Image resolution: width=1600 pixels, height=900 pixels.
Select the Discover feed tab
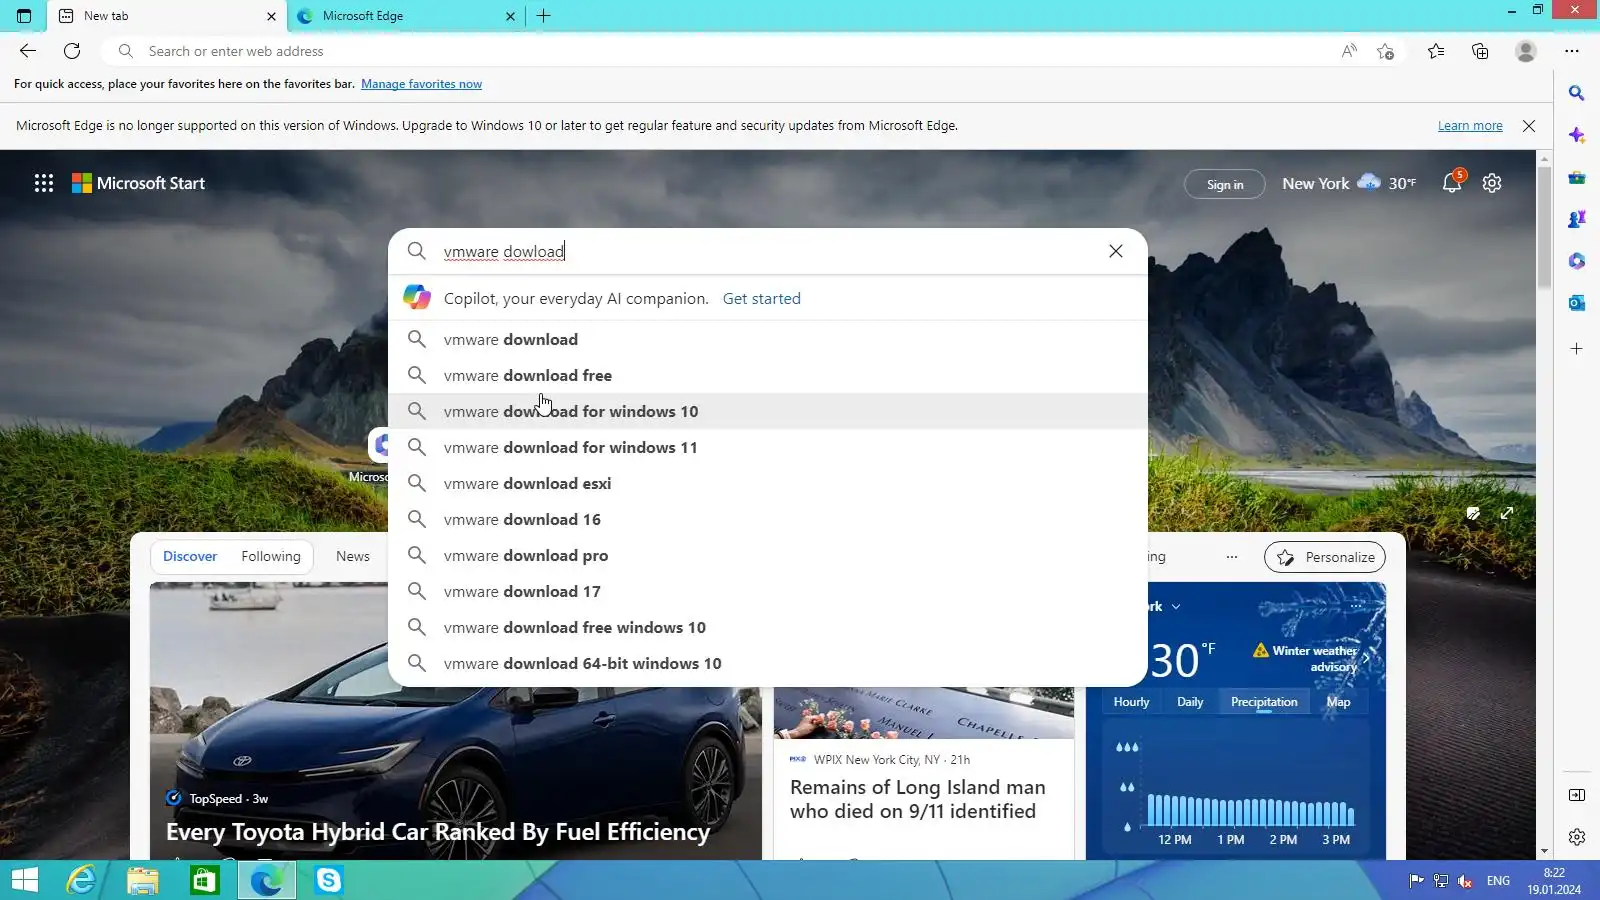[x=190, y=556]
